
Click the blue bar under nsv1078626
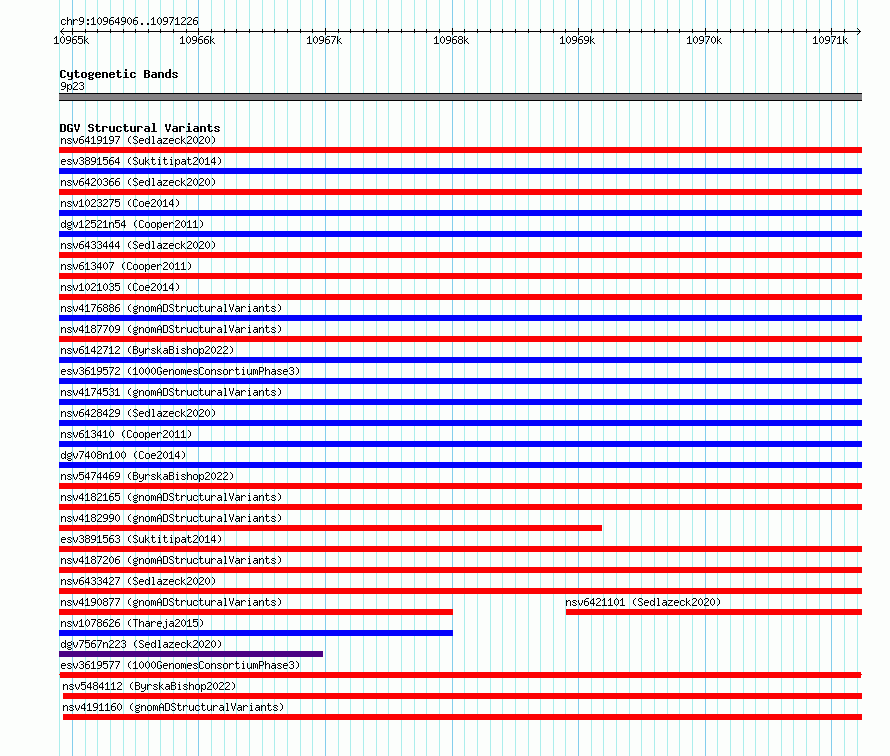[x=256, y=633]
